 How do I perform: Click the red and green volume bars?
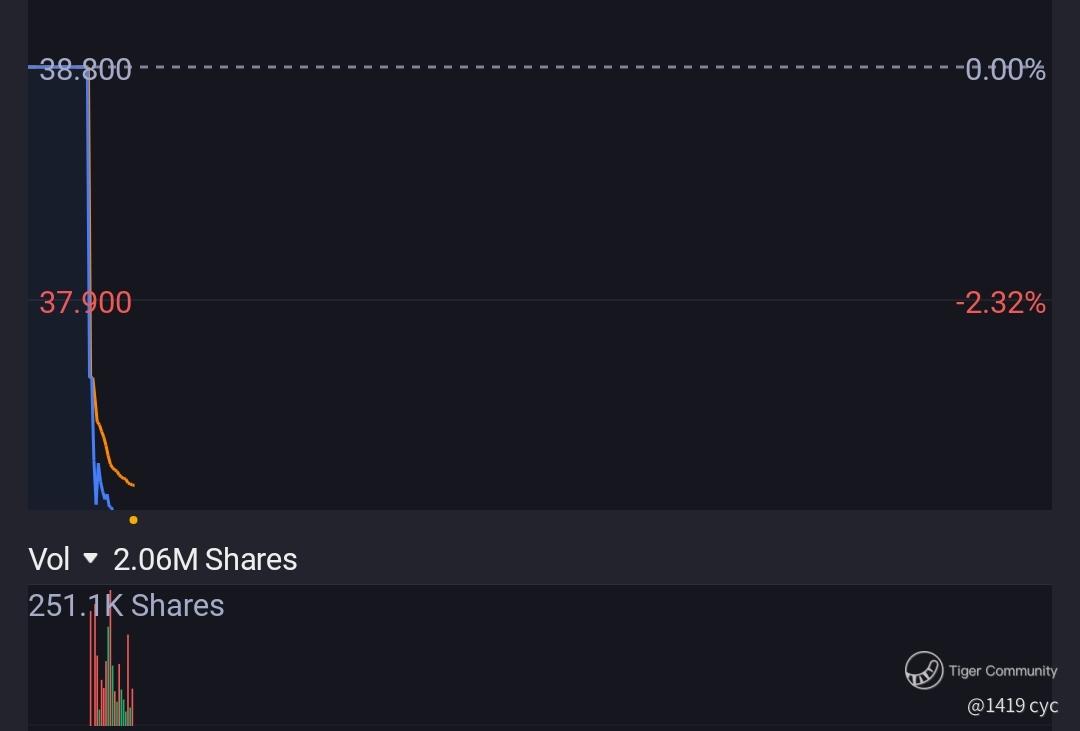click(x=110, y=680)
